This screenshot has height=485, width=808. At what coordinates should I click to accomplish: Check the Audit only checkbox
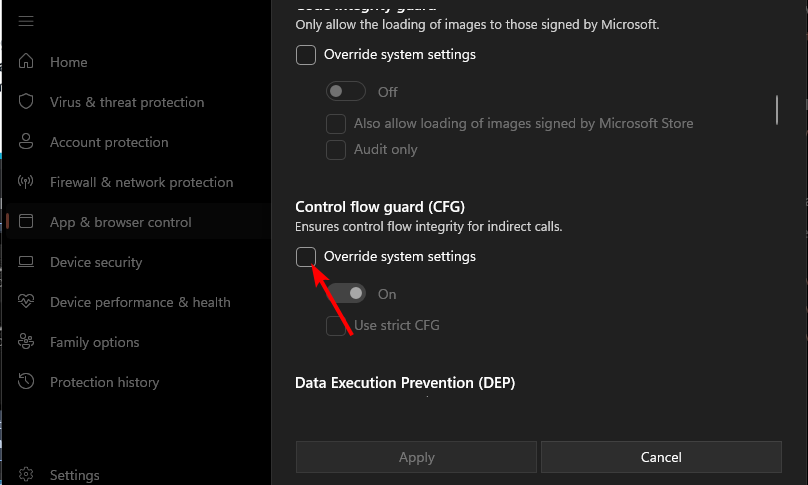(336, 150)
